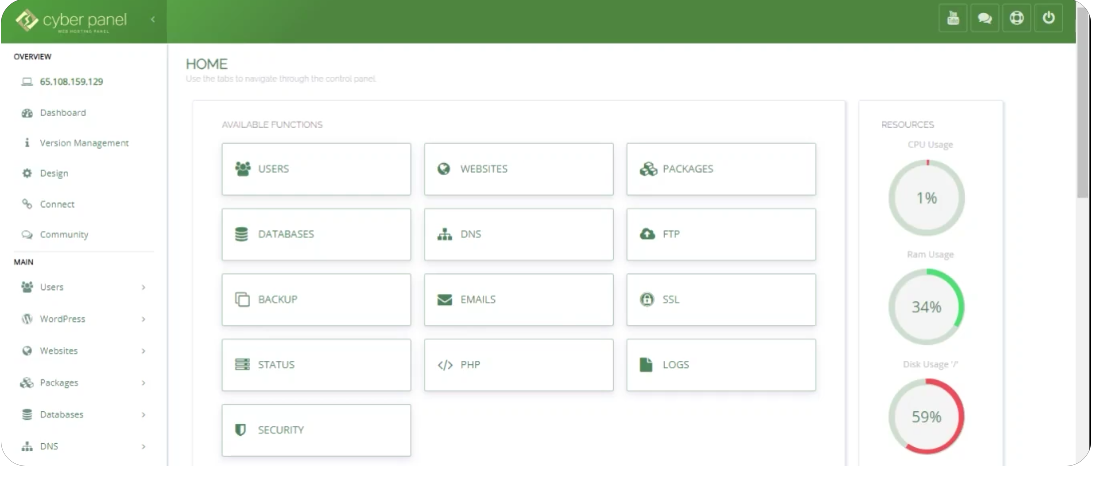Click the Disk Usage 59% gauge
This screenshot has height=486, width=1097.
(926, 417)
